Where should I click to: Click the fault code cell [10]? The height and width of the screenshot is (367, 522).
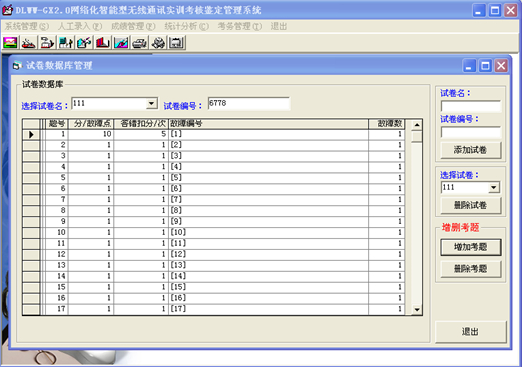(269, 233)
